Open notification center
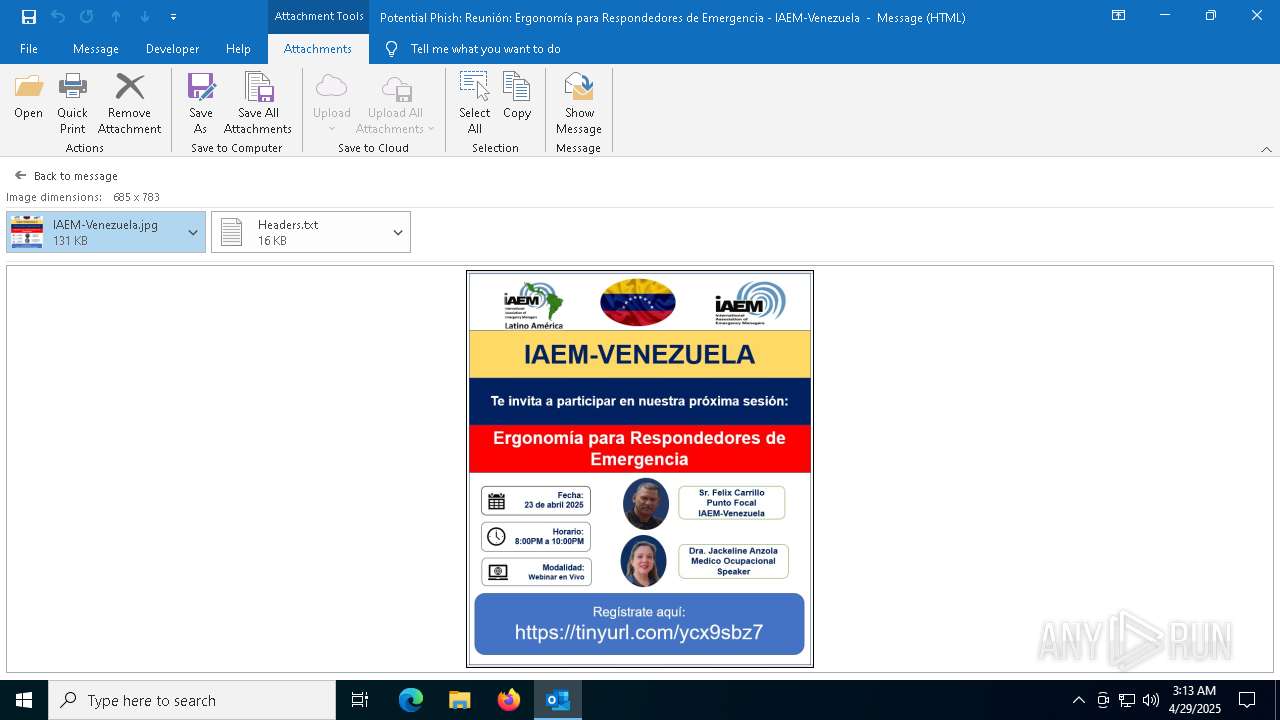This screenshot has width=1280, height=720. [1247, 700]
